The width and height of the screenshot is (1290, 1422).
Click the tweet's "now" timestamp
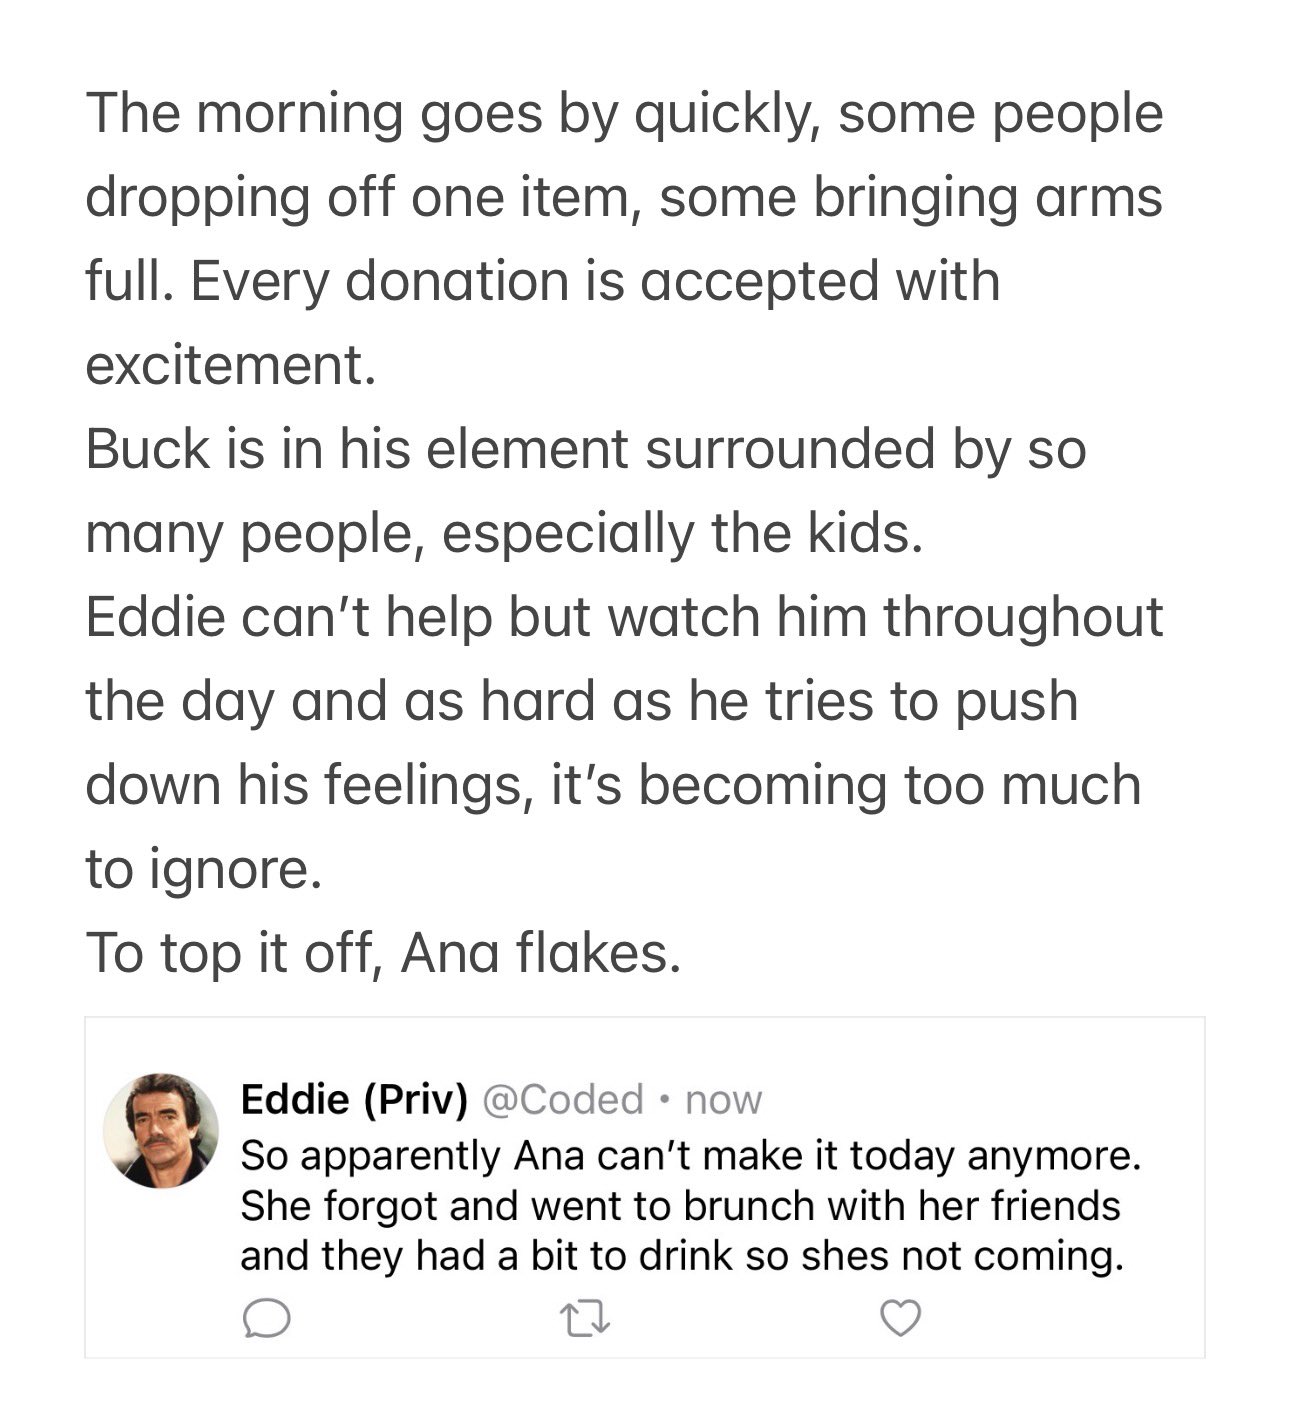724,1100
